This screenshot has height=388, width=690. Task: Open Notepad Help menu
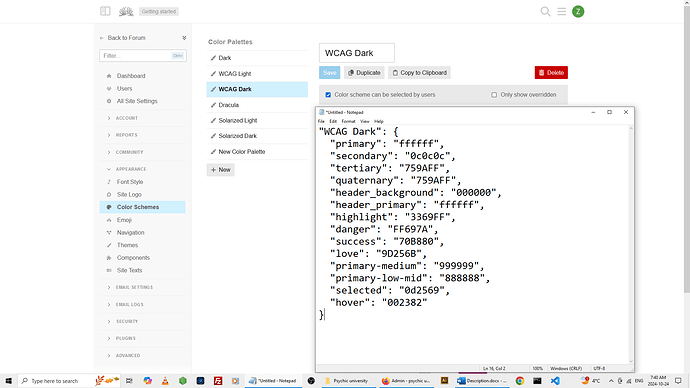(x=379, y=121)
